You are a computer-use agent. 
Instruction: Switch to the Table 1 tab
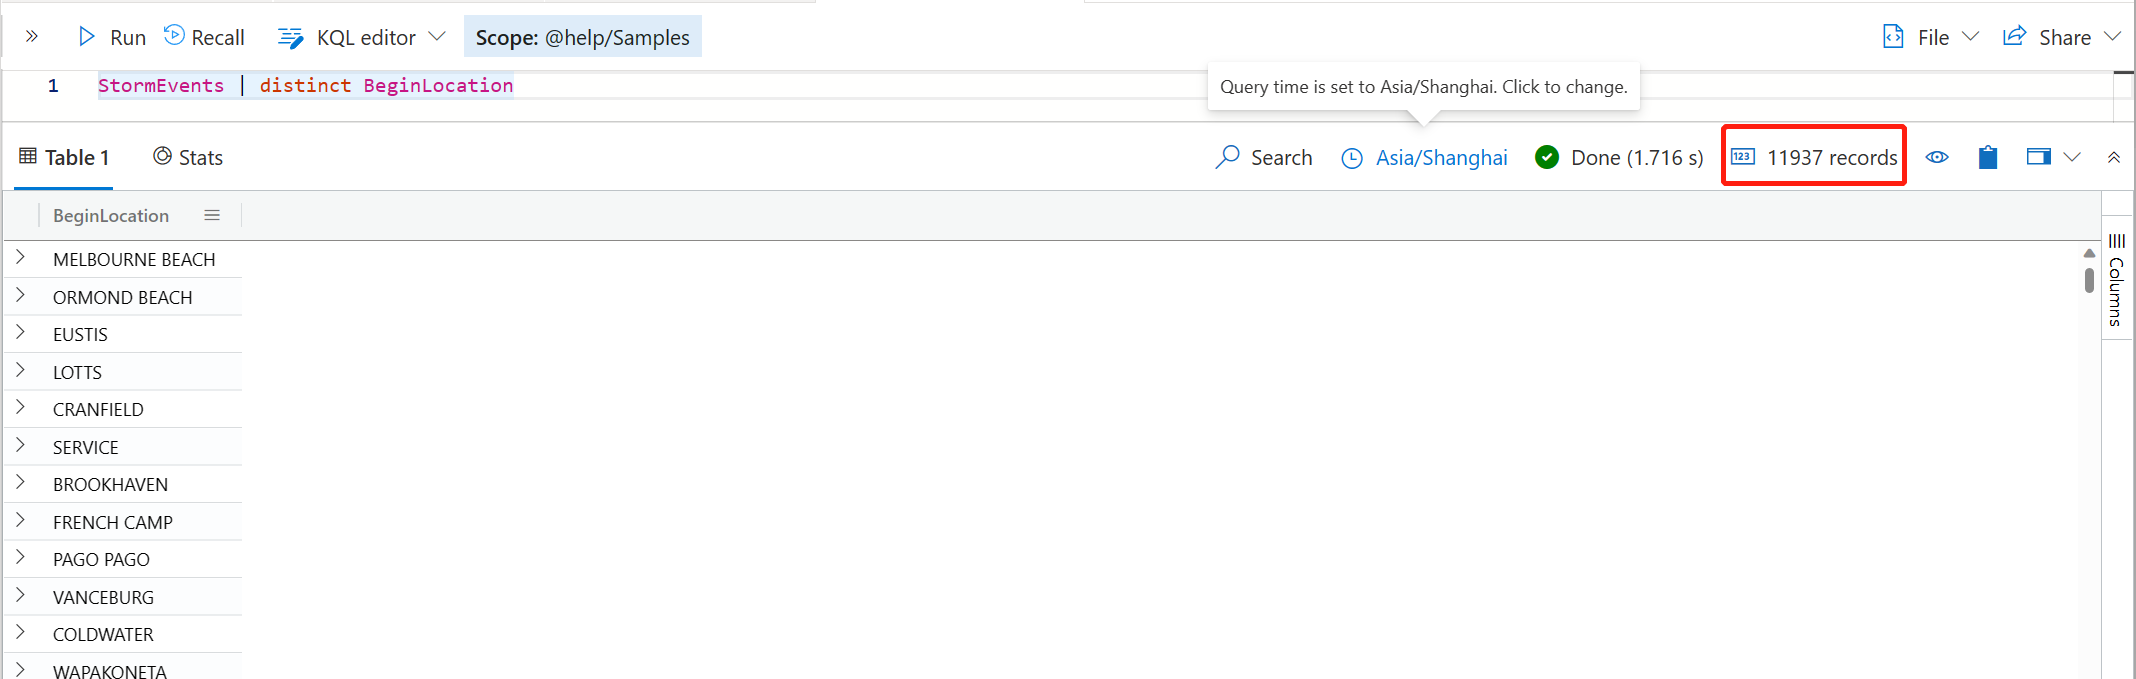[64, 157]
